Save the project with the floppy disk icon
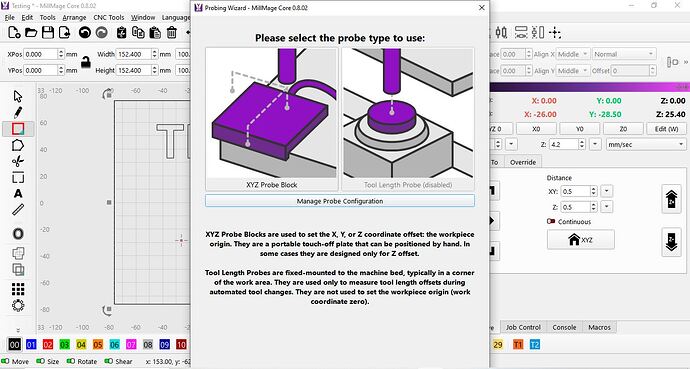 point(48,33)
